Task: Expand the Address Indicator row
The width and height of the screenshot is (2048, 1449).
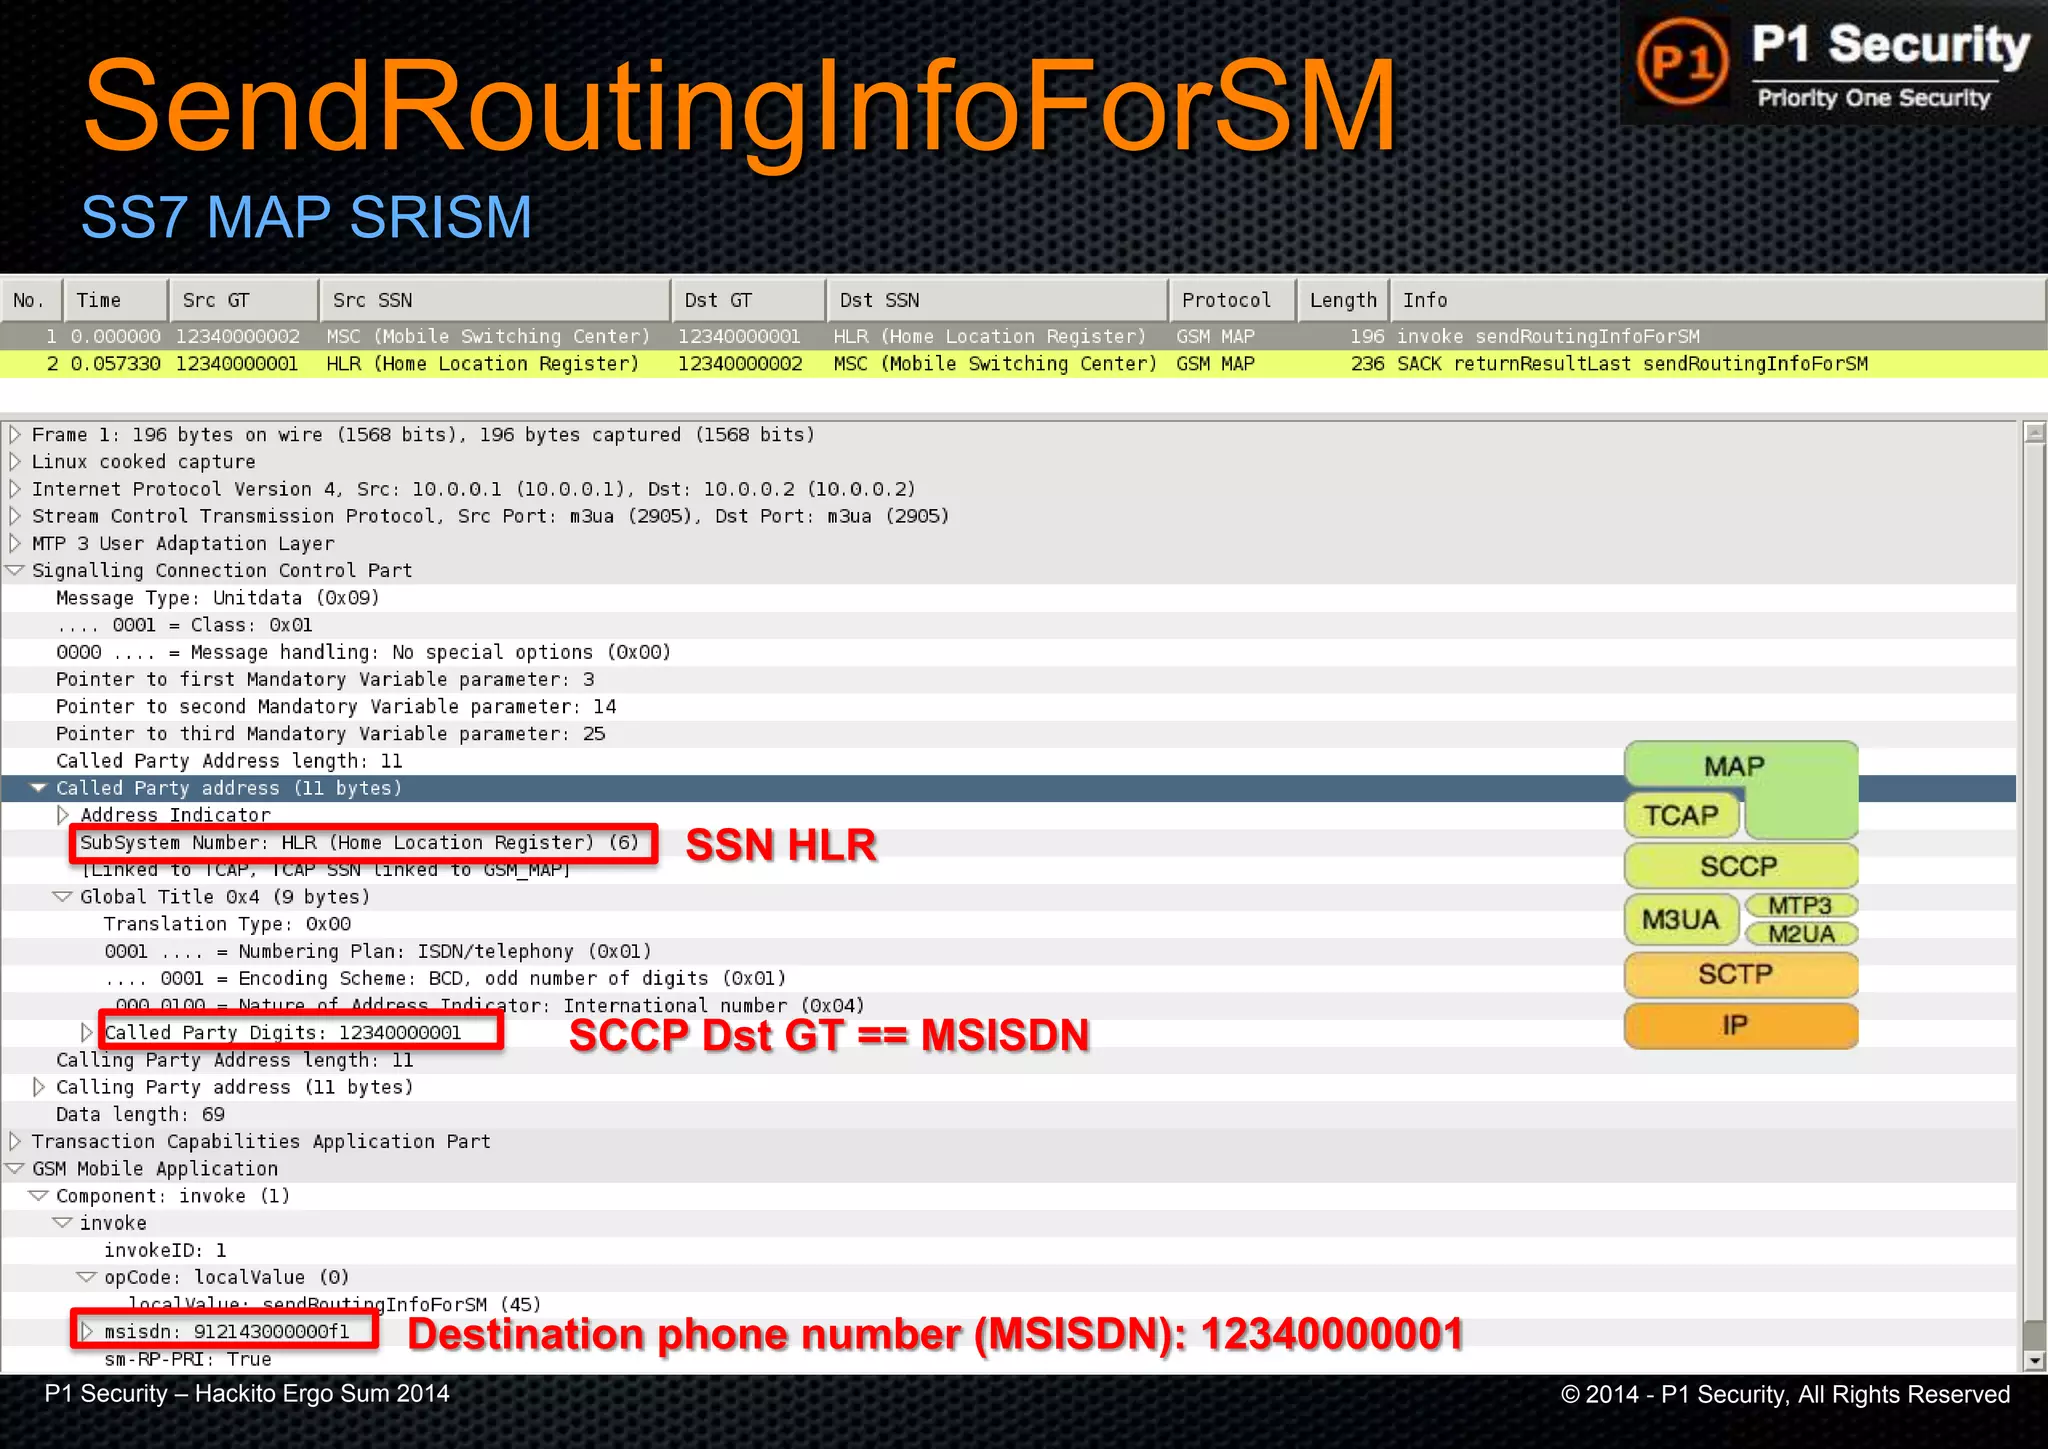Action: click(x=63, y=815)
